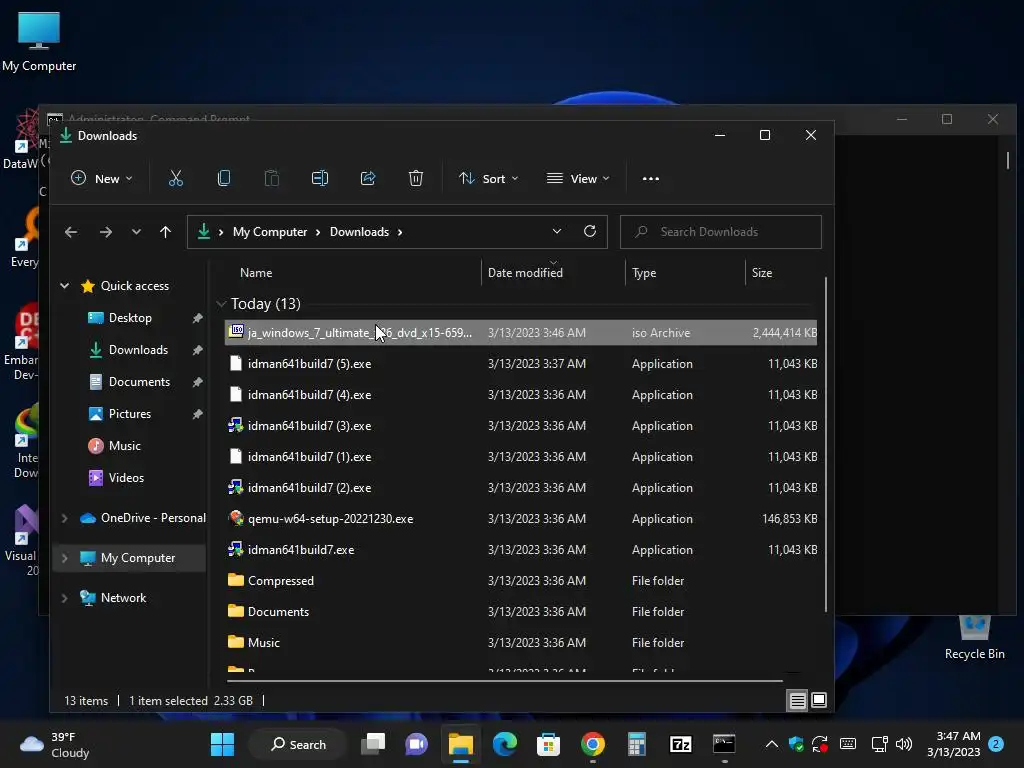Click in Search Downloads field
Viewport: 1024px width, 768px height.
click(720, 232)
